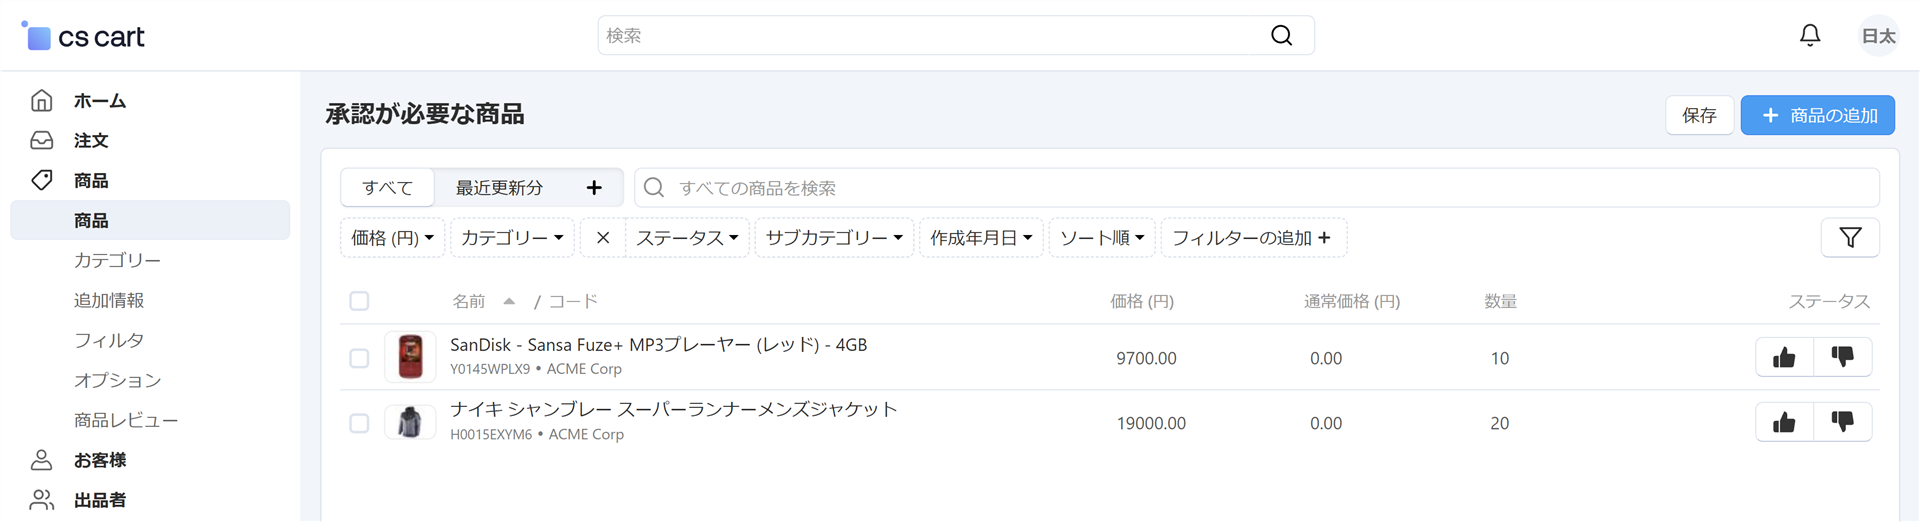The width and height of the screenshot is (1920, 522).
Task: Approve the Nike jacket with thumbs up
Action: click(x=1784, y=422)
